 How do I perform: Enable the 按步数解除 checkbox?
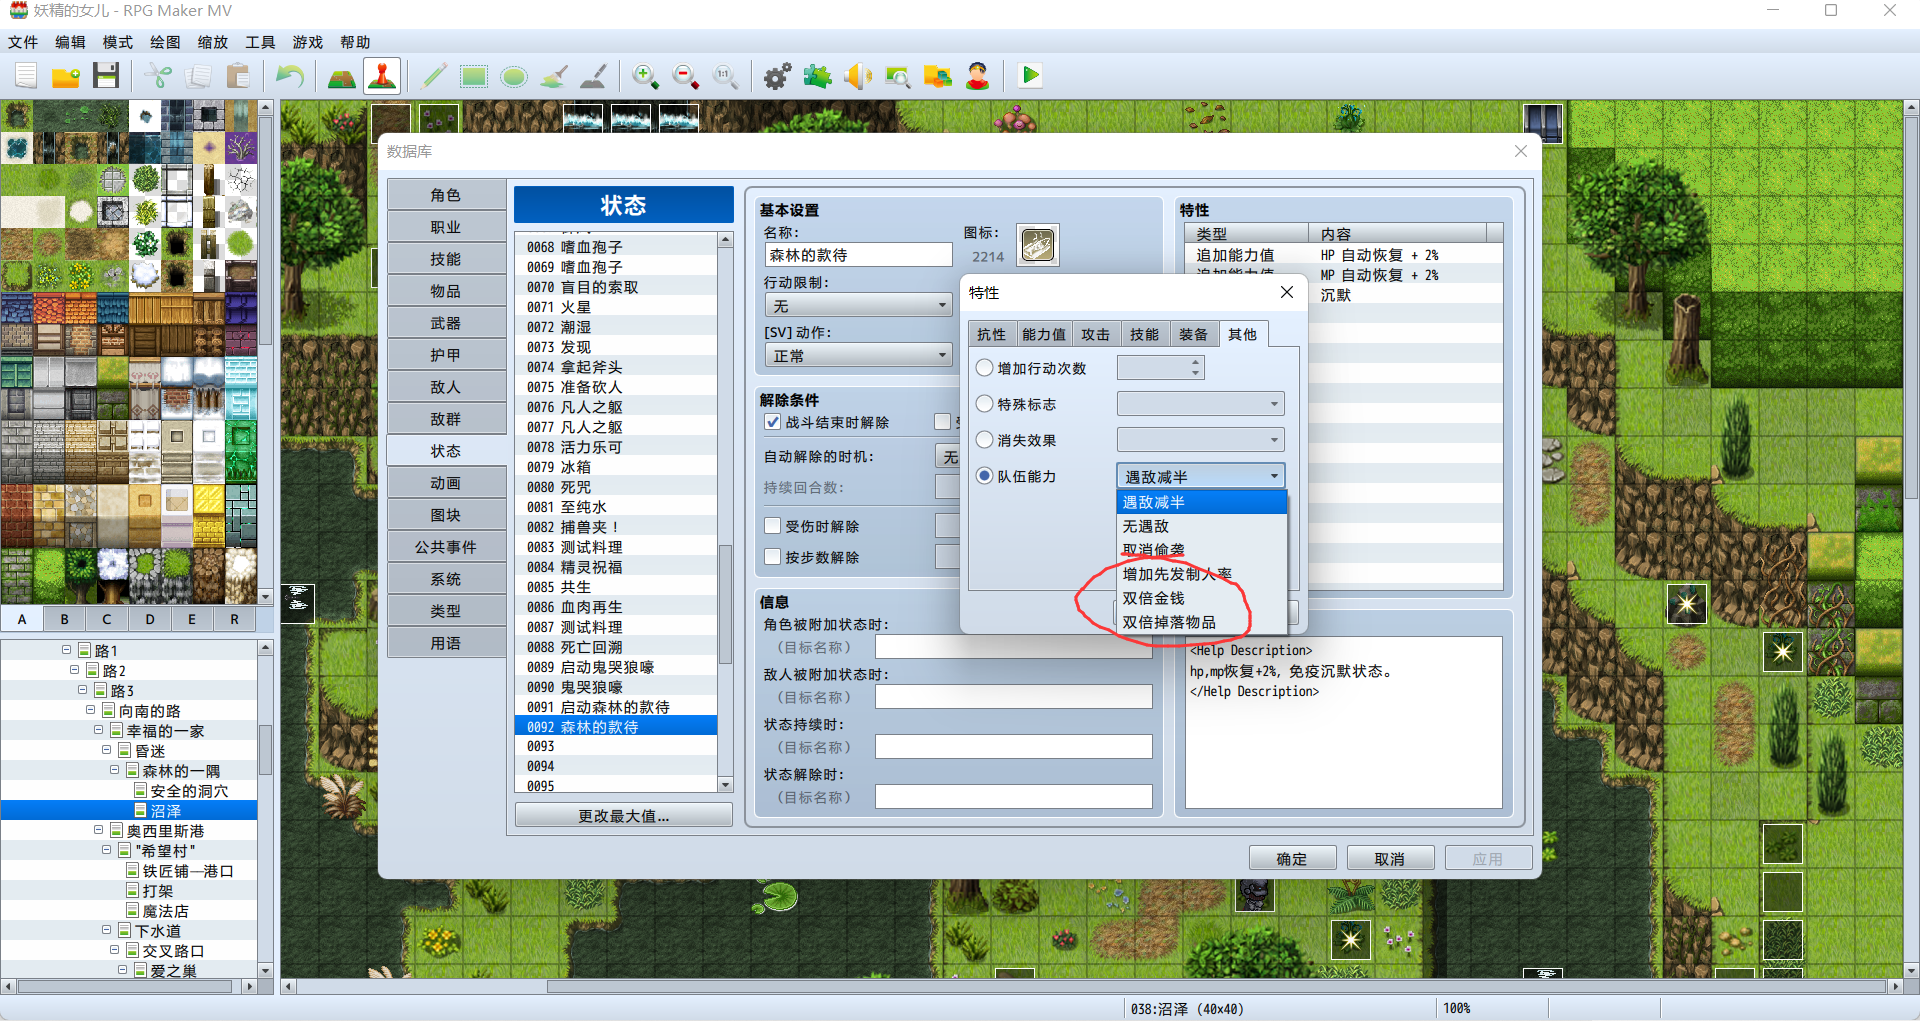pos(772,557)
